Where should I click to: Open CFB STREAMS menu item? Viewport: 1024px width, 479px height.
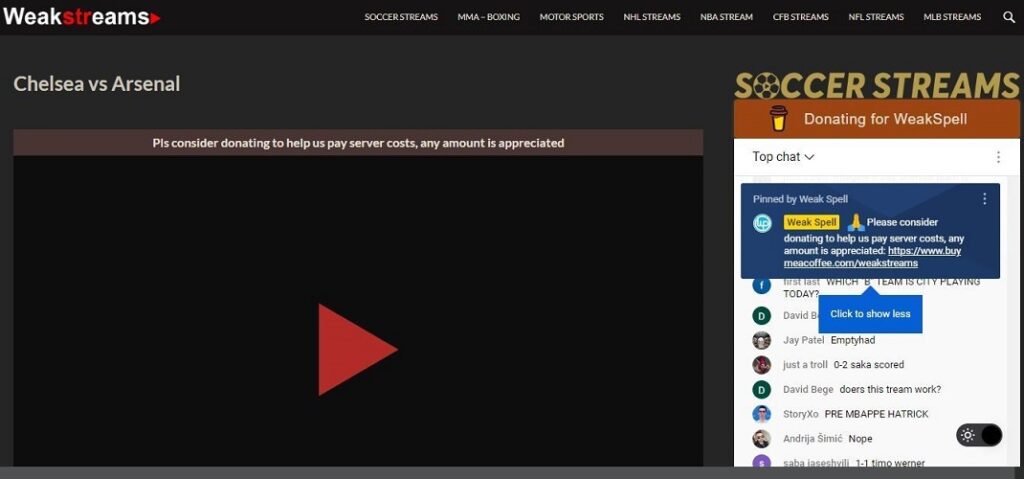tap(801, 17)
